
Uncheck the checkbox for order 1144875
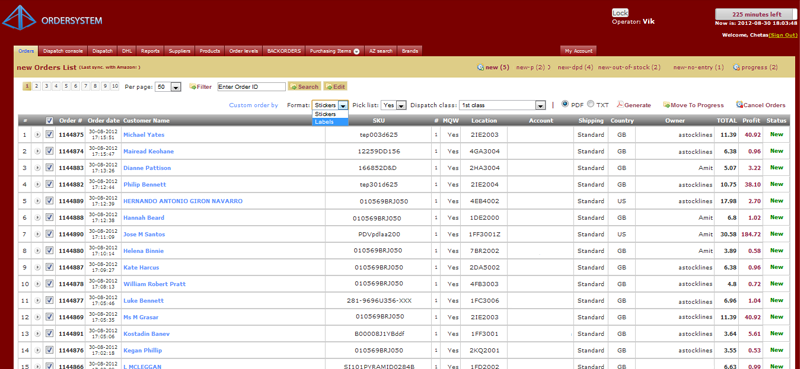49,135
